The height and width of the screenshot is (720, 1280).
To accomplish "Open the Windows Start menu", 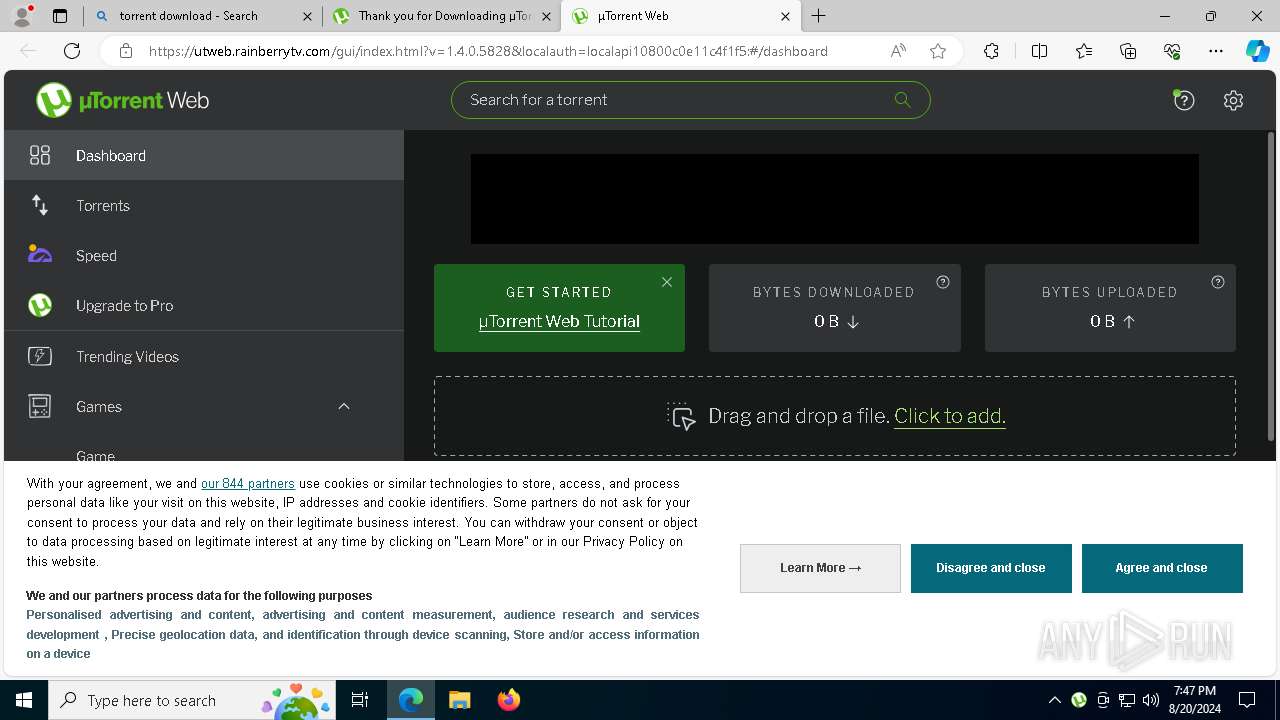I will (x=24, y=700).
